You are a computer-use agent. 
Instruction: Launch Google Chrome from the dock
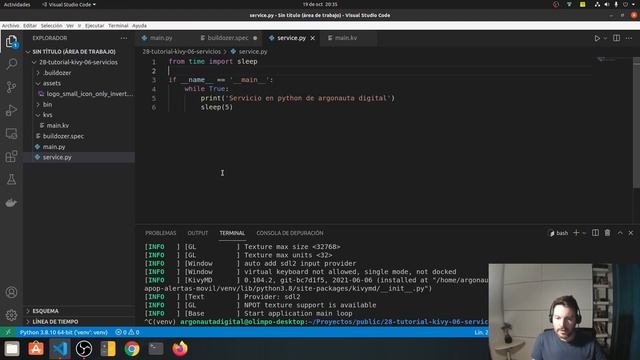coord(132,349)
